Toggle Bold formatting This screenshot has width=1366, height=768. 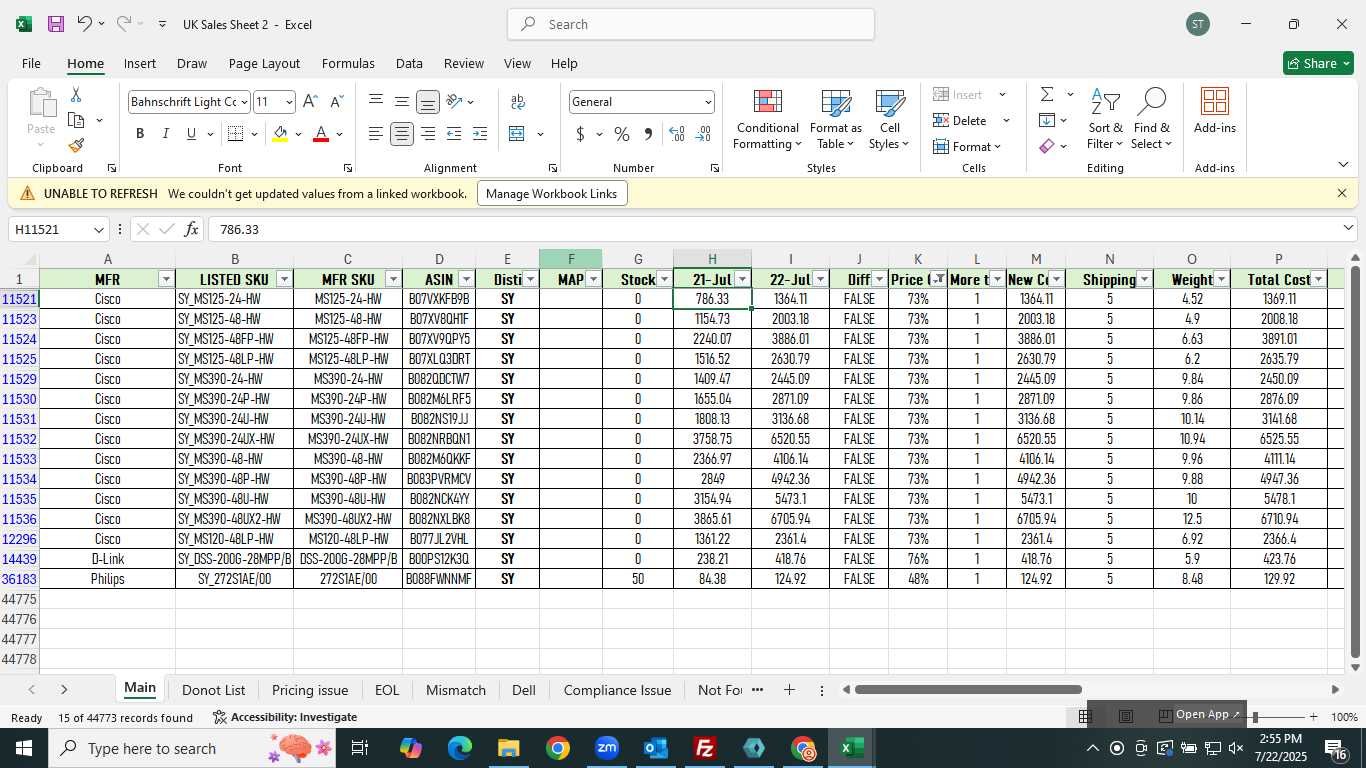tap(140, 134)
